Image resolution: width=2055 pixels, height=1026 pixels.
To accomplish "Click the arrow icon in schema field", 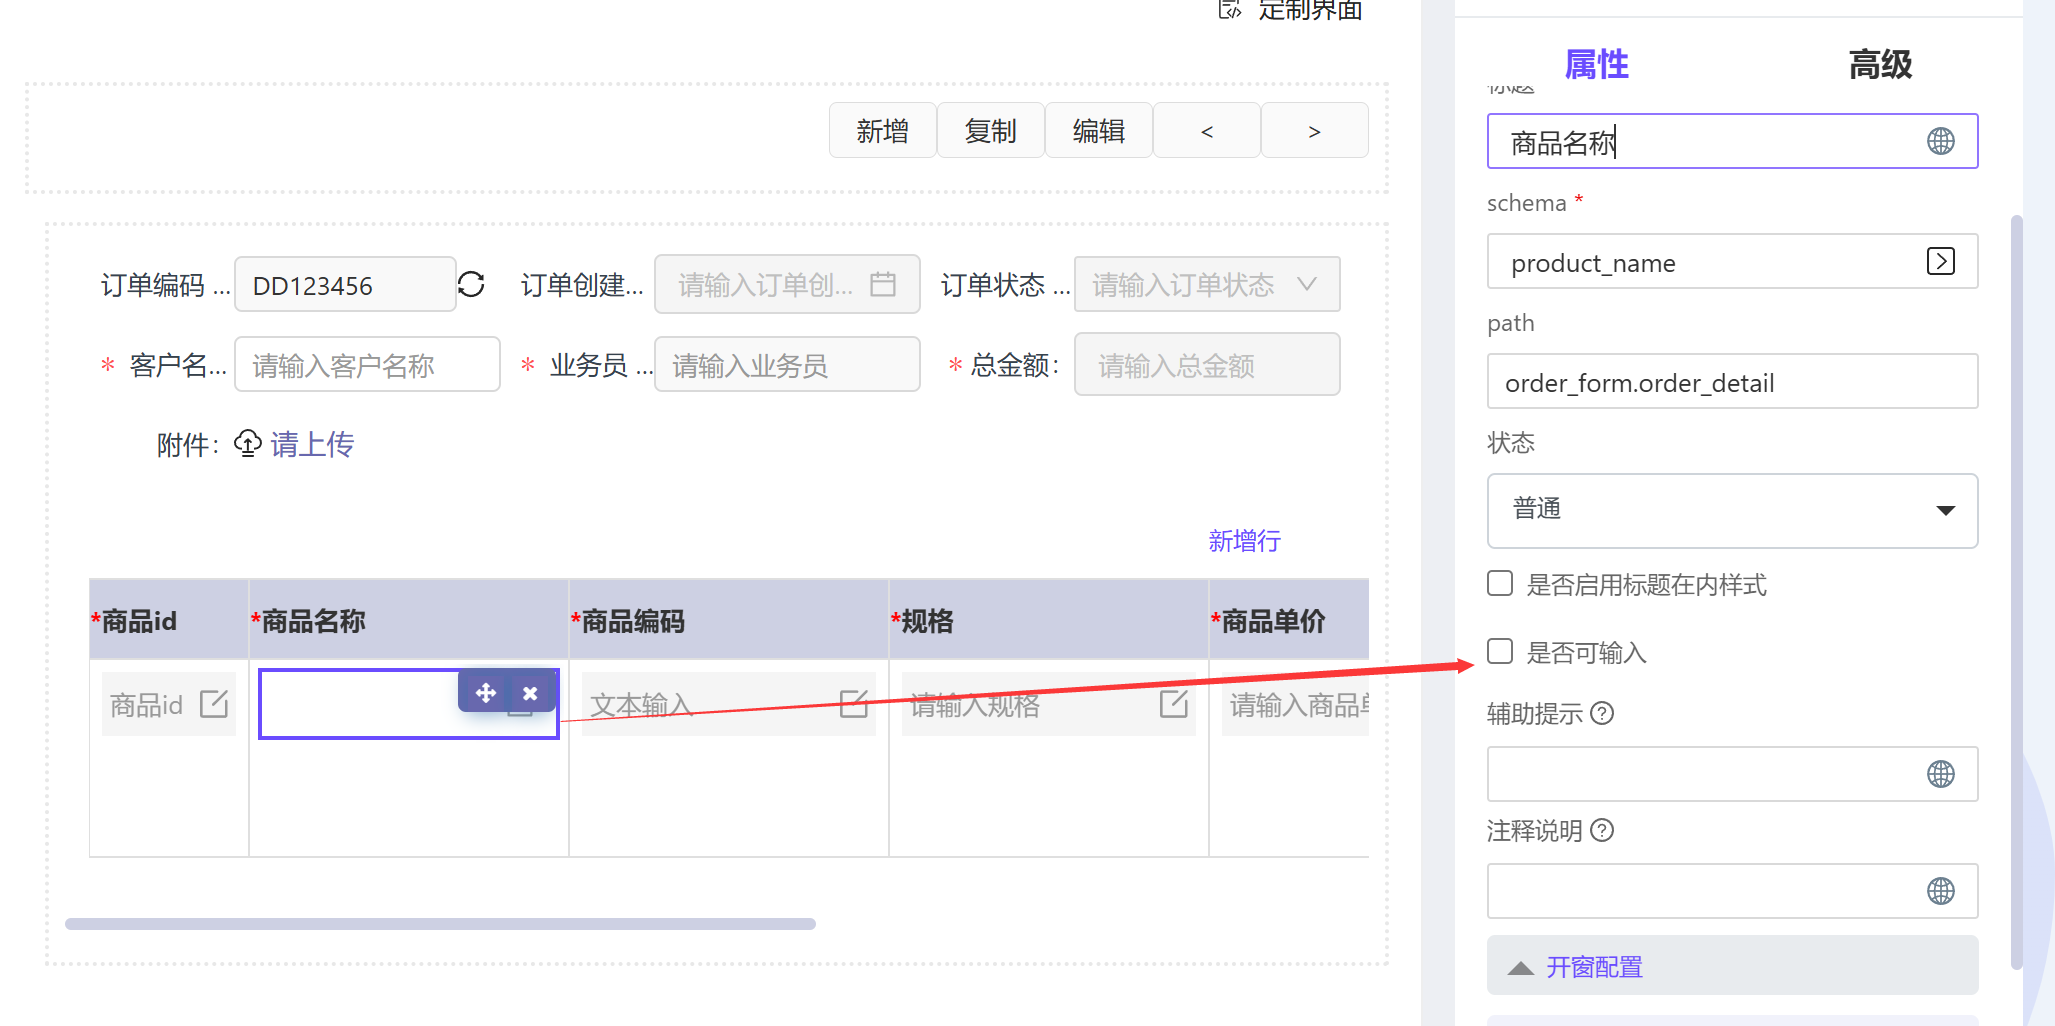I will click(x=1940, y=262).
